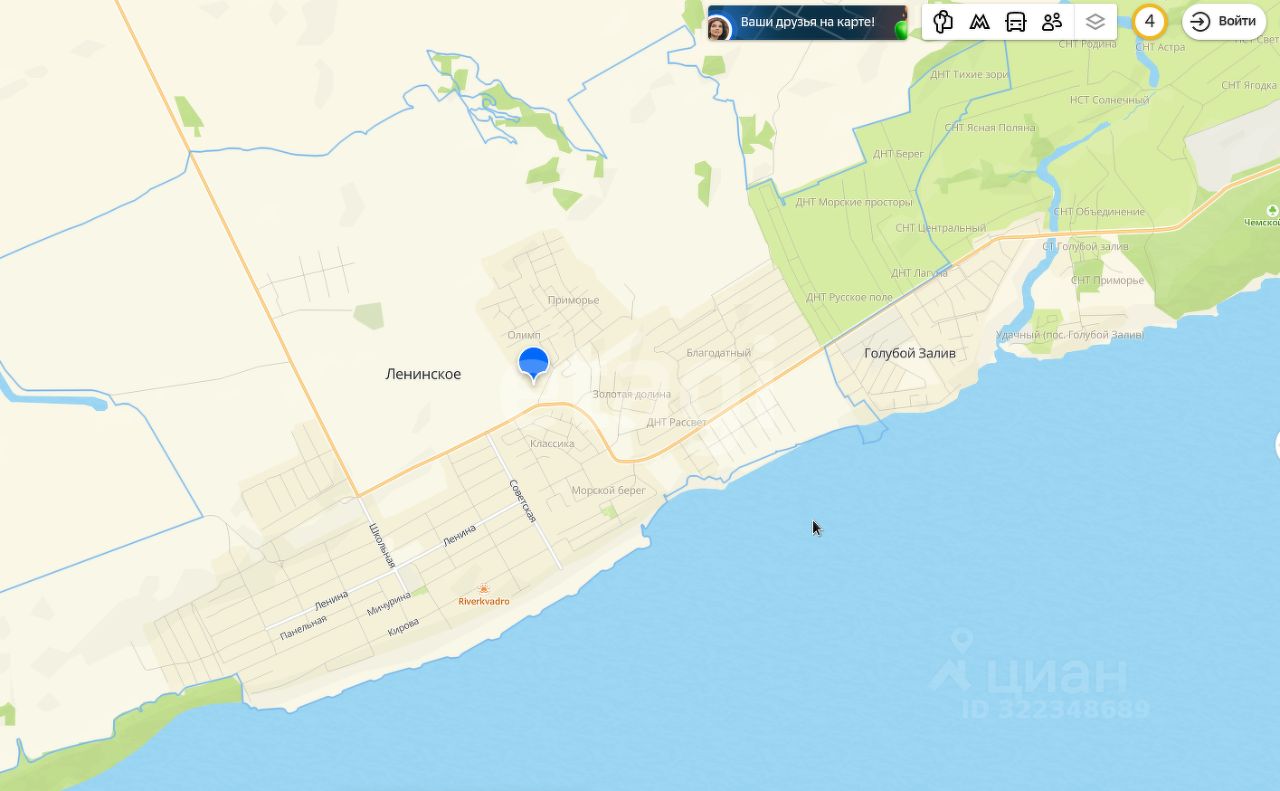Select the Морской берег label
Viewport: 1280px width, 791px height.
point(609,490)
